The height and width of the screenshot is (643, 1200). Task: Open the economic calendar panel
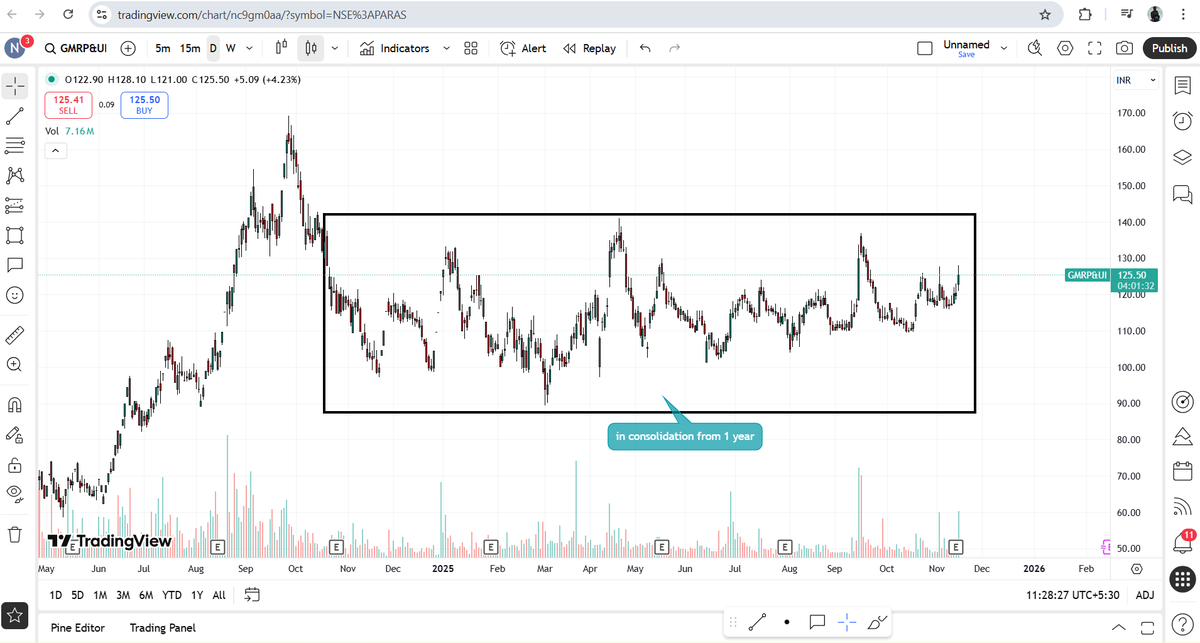(x=1182, y=471)
